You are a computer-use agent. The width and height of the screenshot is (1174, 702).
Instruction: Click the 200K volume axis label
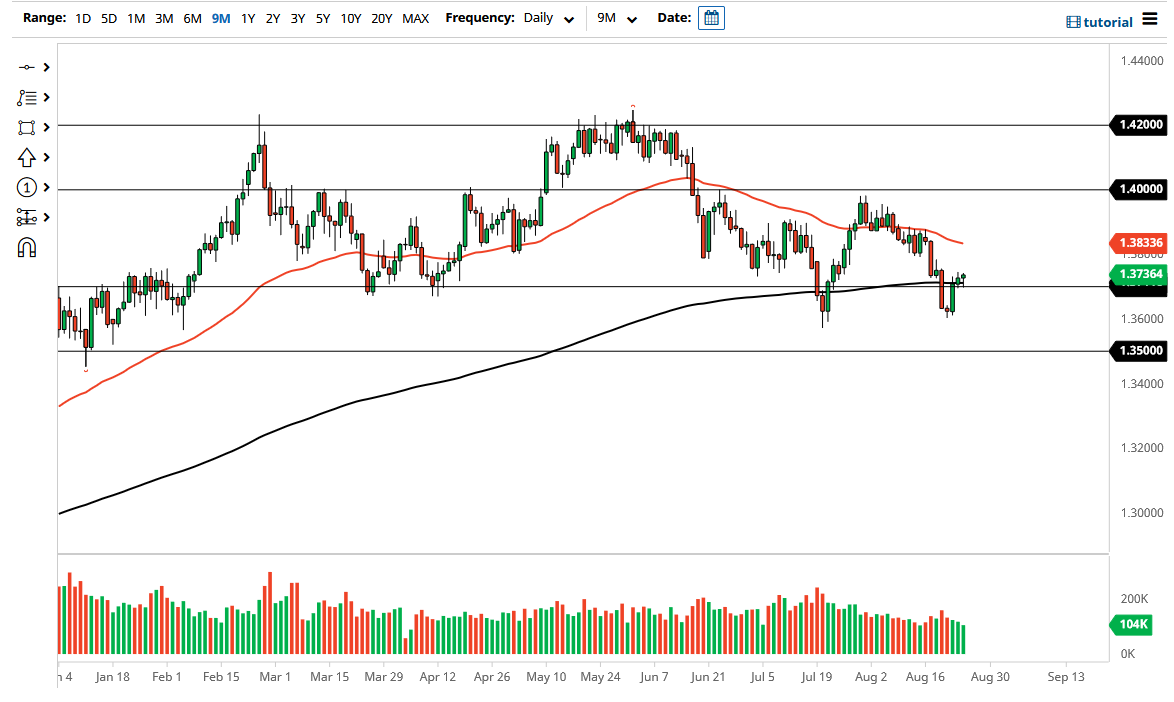(x=1134, y=599)
